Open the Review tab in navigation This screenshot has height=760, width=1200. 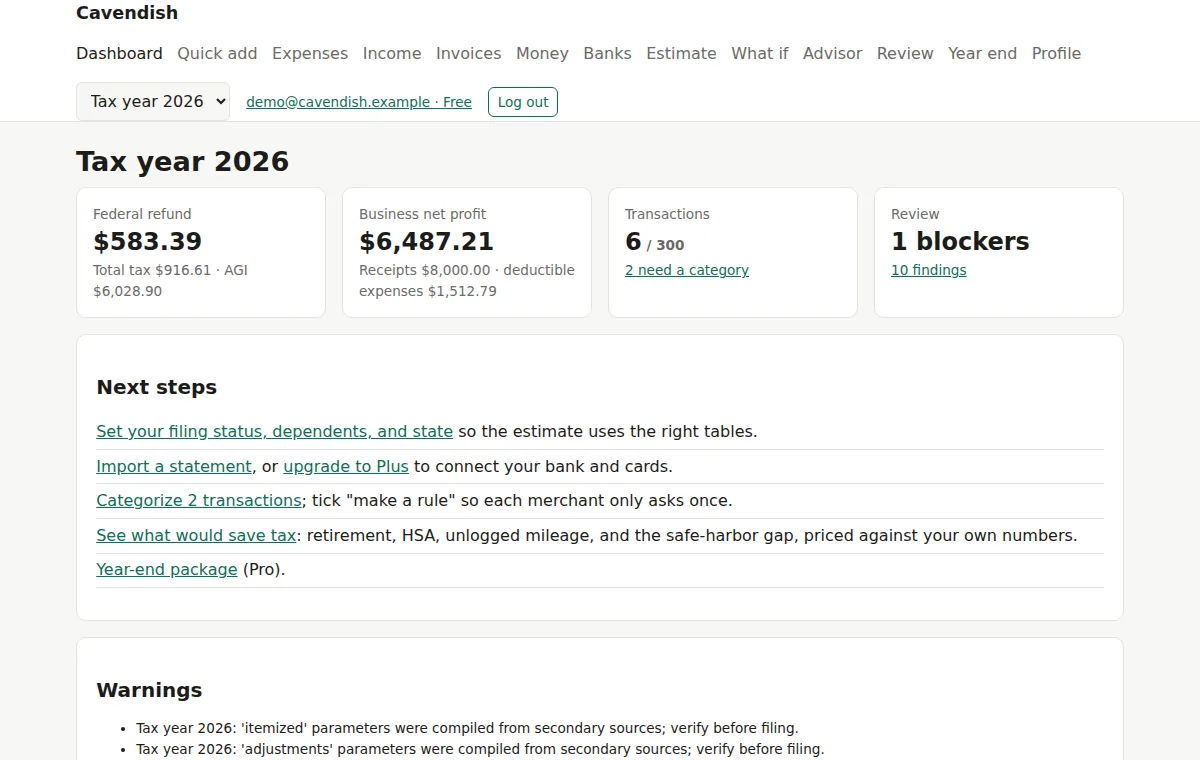pos(905,53)
